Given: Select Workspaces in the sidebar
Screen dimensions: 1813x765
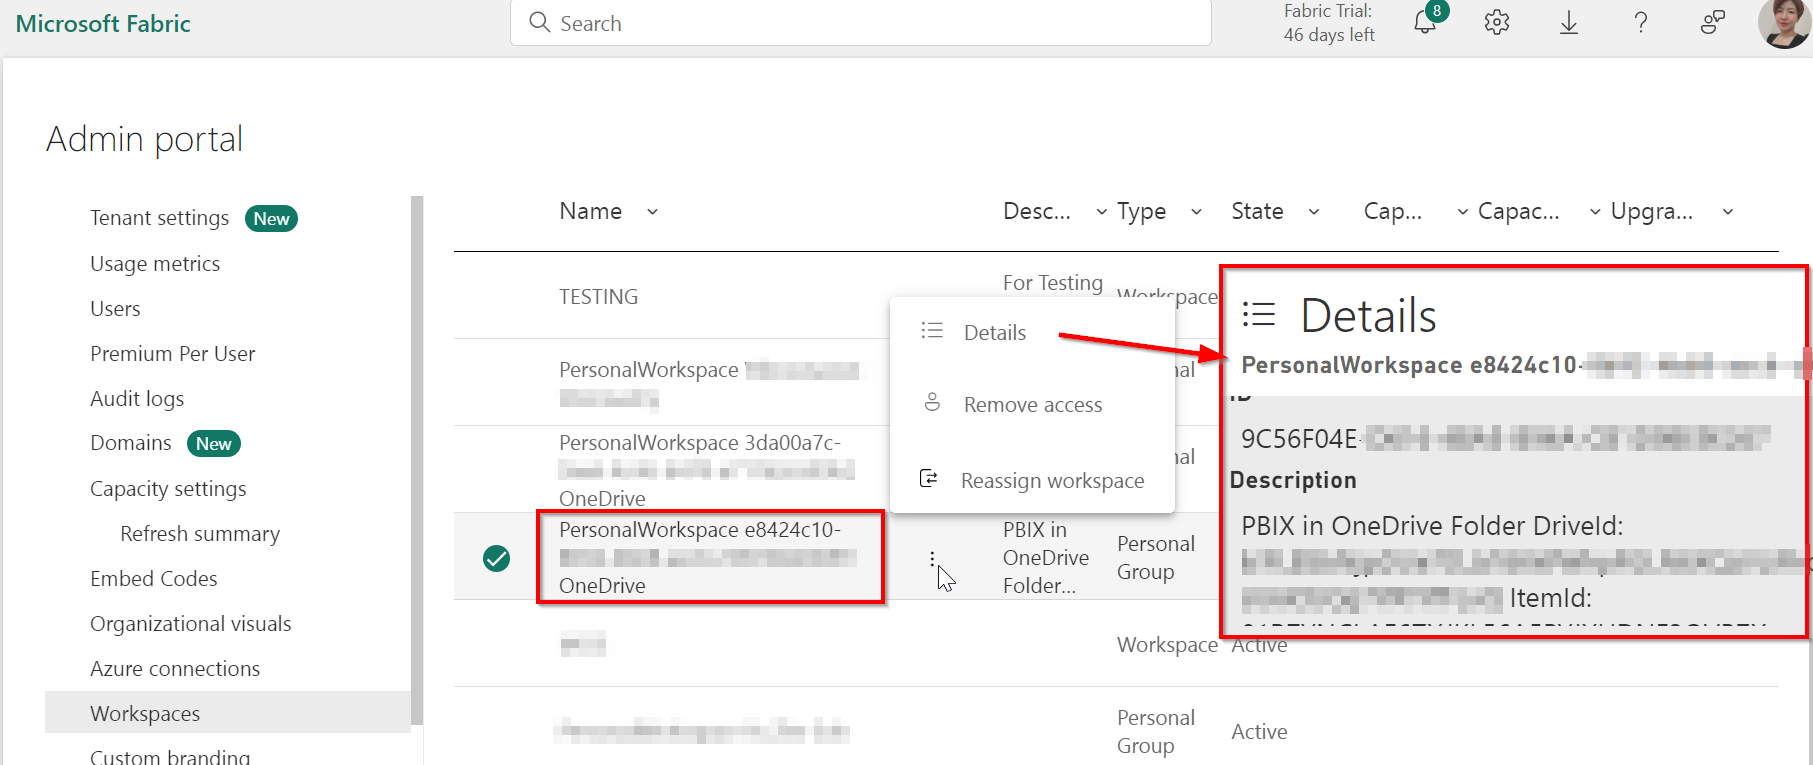Looking at the screenshot, I should pyautogui.click(x=228, y=714).
